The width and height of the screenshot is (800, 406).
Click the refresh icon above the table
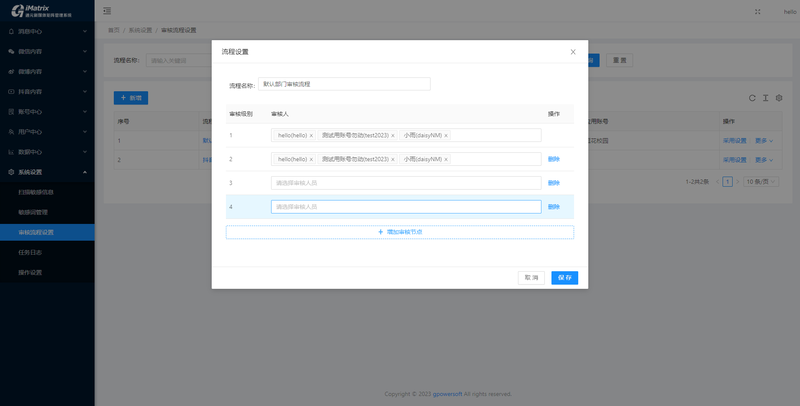(x=752, y=98)
